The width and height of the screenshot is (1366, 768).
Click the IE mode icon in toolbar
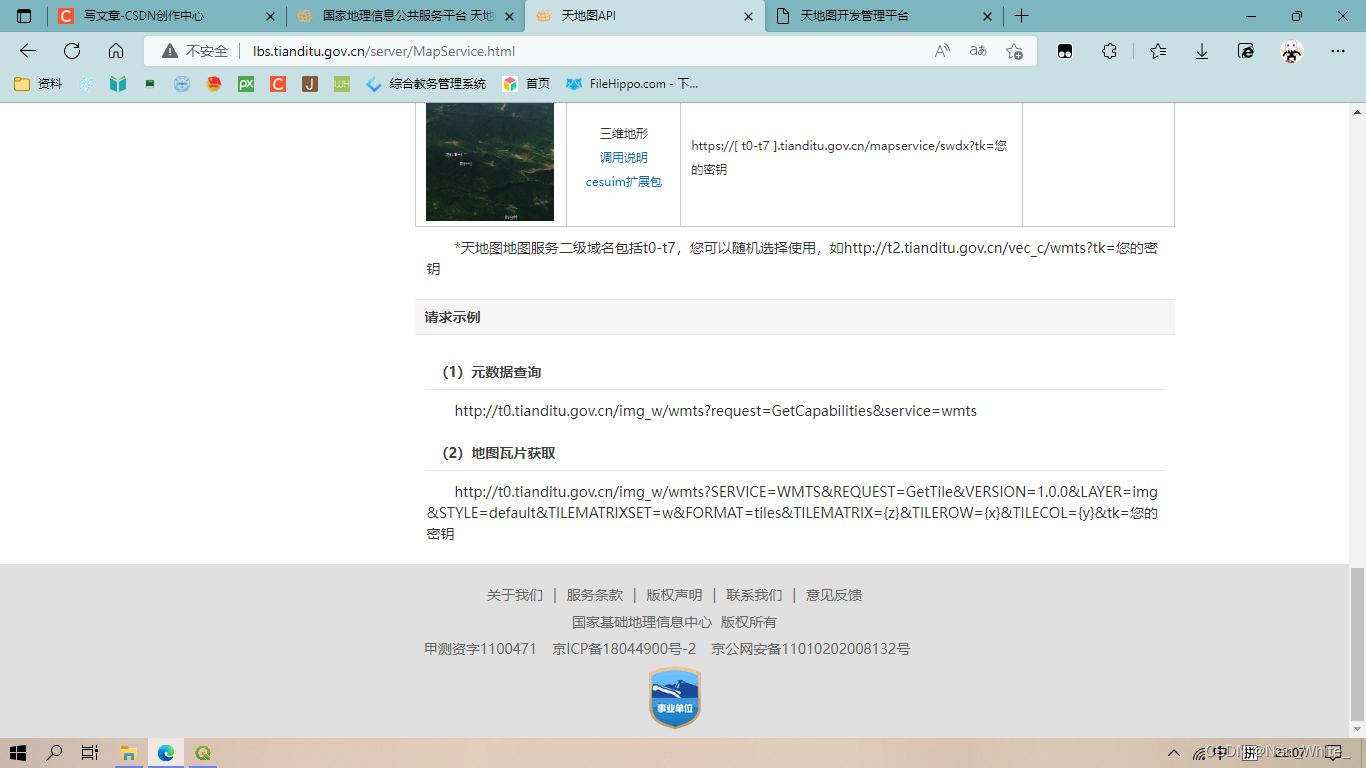click(1246, 51)
